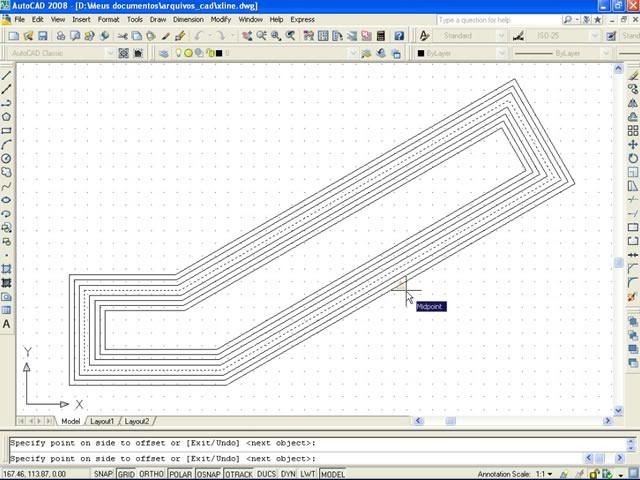Toggle POLAR tracking in status bar
The height and width of the screenshot is (480, 640).
tap(181, 474)
